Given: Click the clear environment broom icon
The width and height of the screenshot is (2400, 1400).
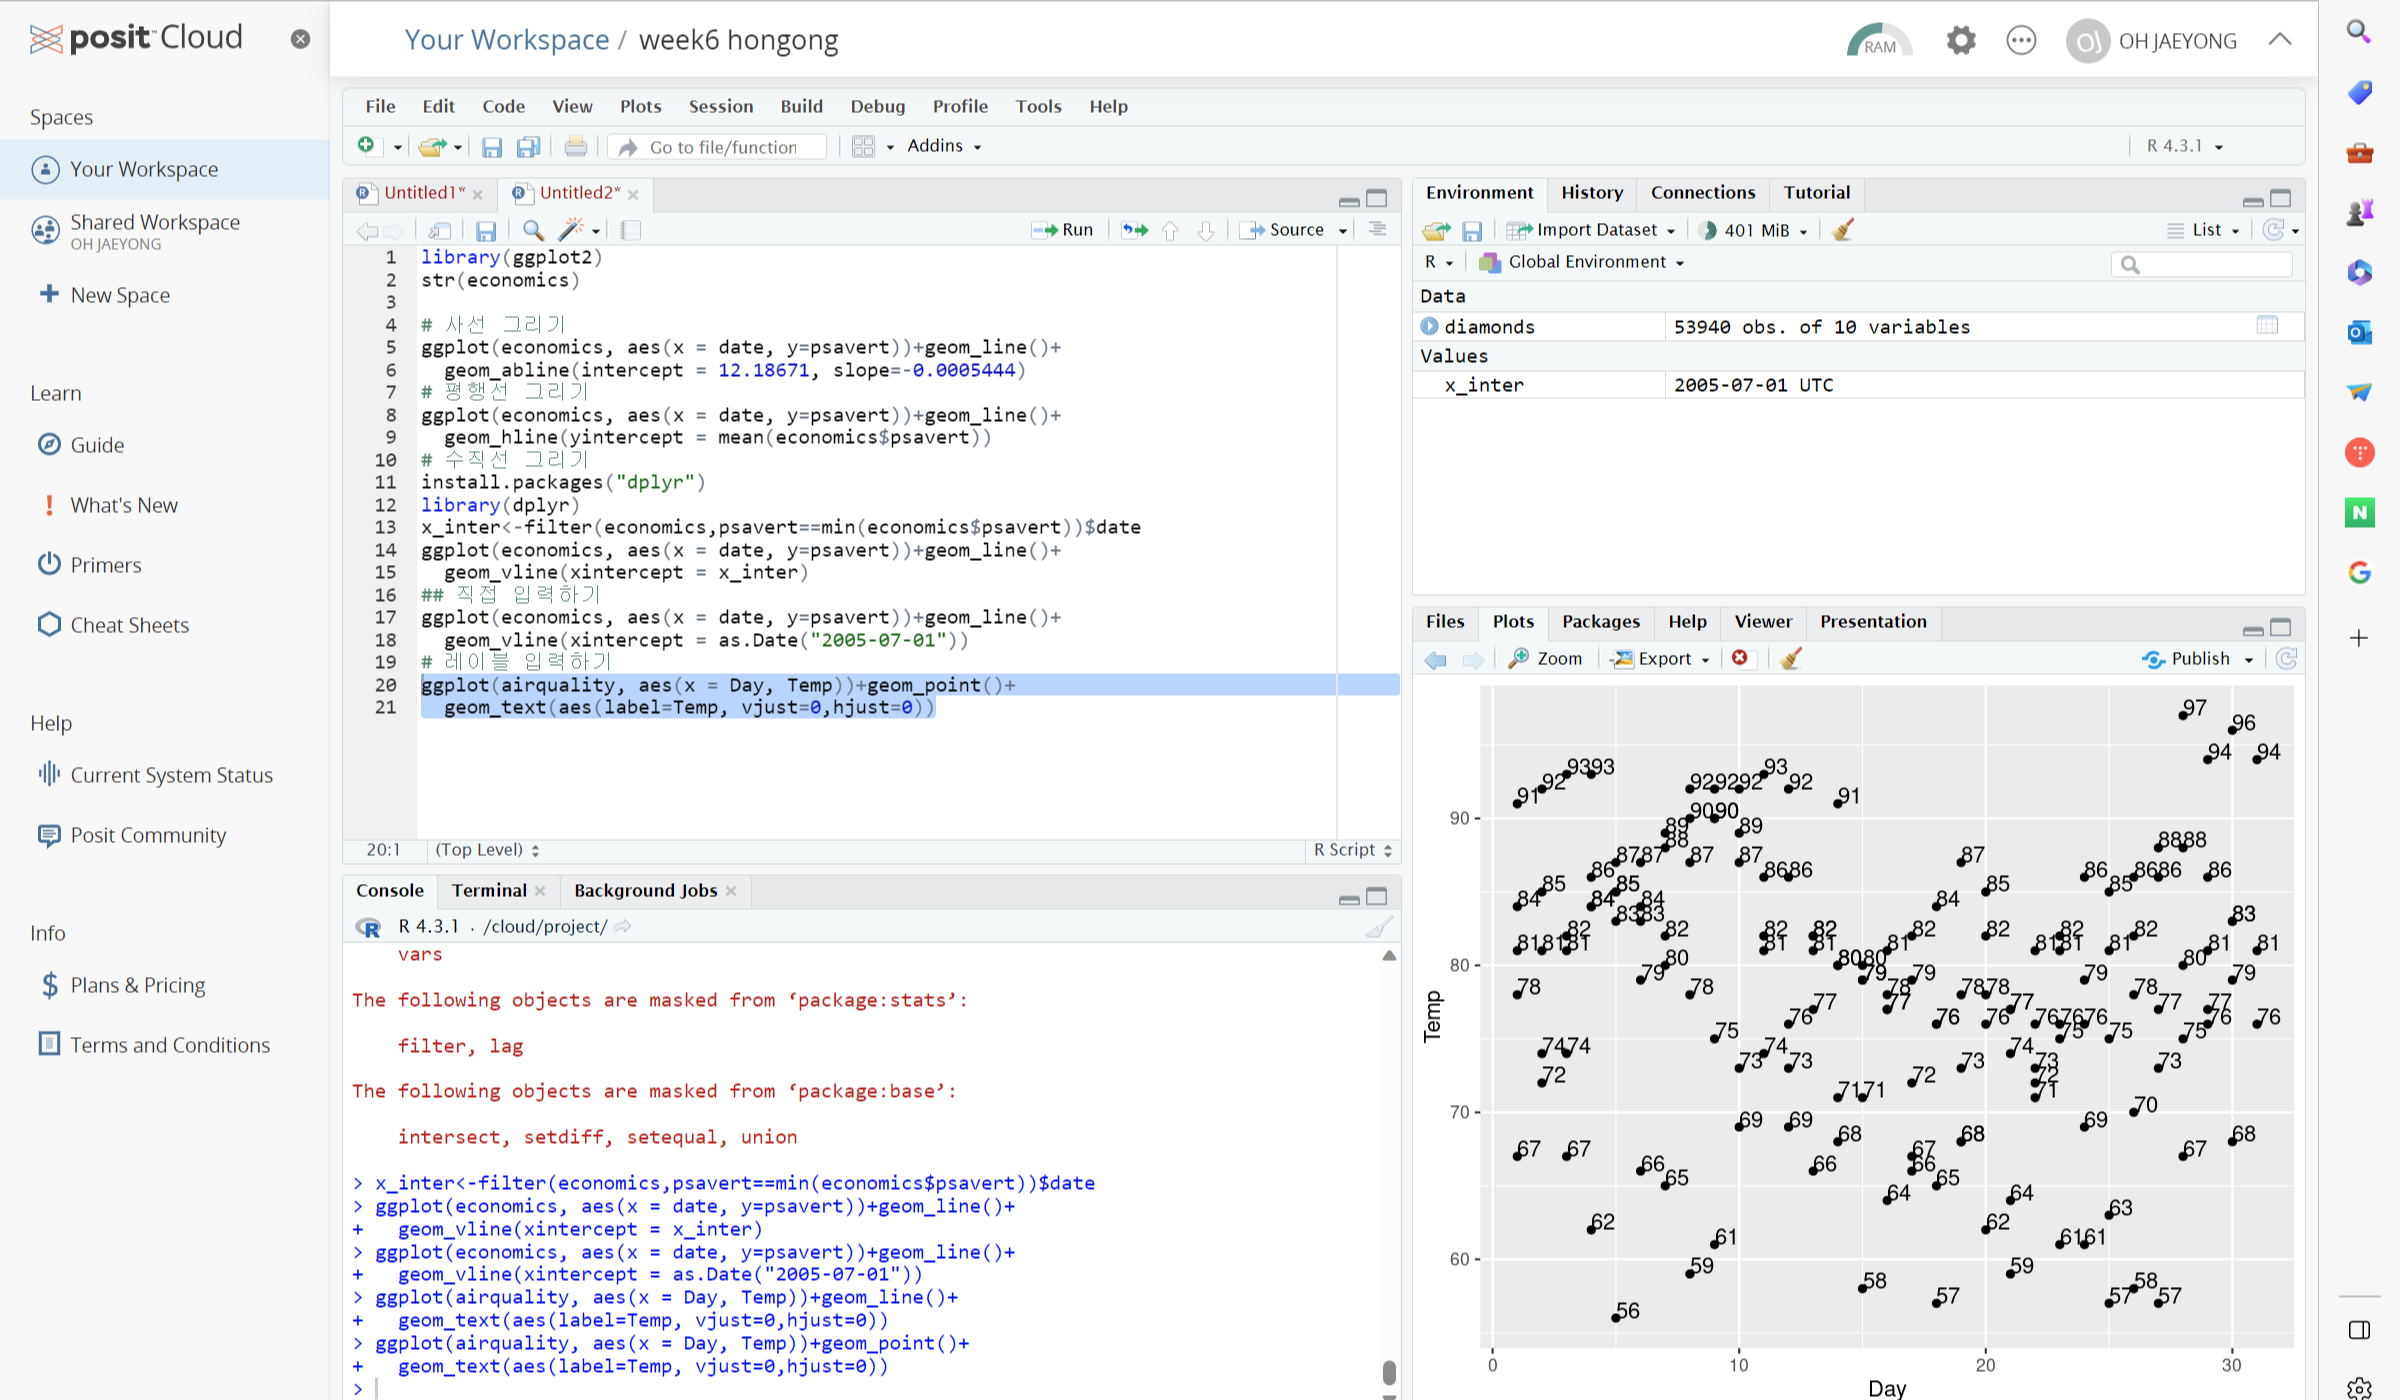Looking at the screenshot, I should click(x=1842, y=230).
